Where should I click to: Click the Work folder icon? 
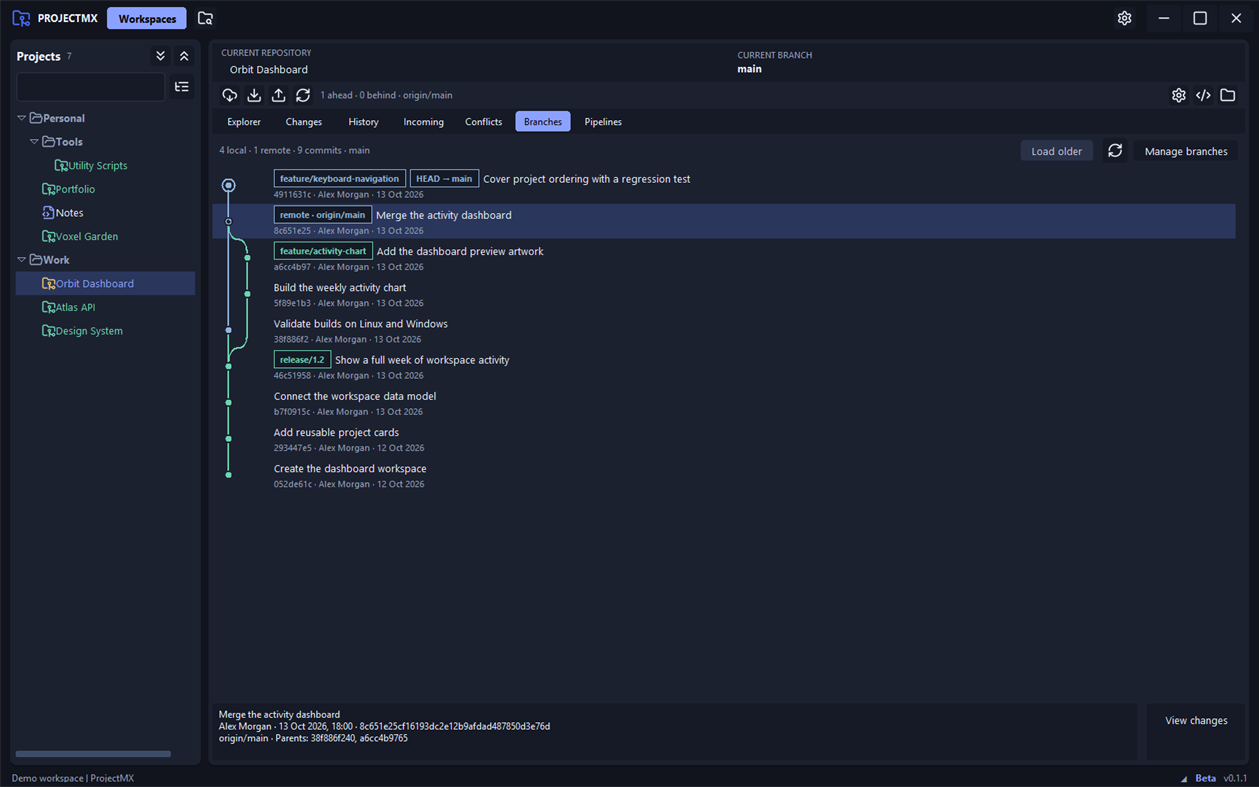tap(36, 260)
